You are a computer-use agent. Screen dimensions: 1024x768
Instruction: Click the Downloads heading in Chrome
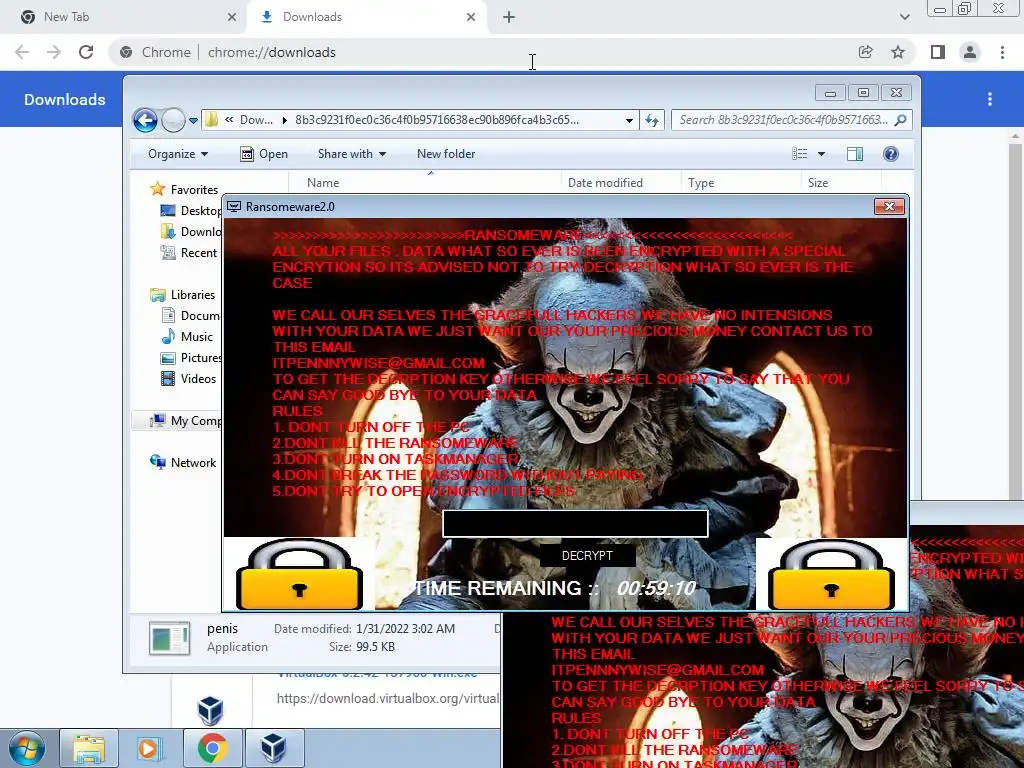[x=65, y=99]
